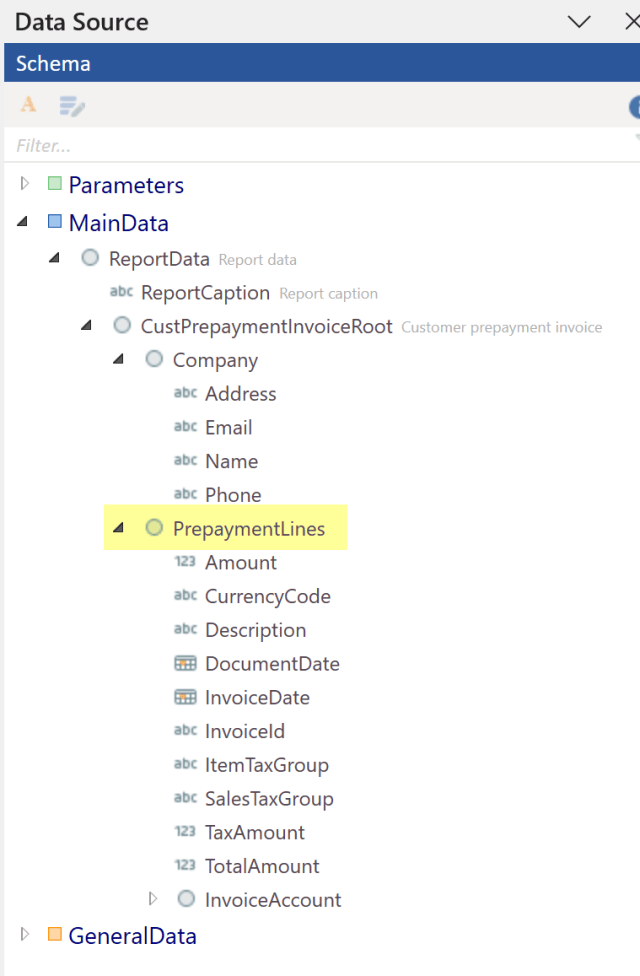640x976 pixels.
Task: Select the highlighted PrepaymentLines node
Action: [x=248, y=528]
